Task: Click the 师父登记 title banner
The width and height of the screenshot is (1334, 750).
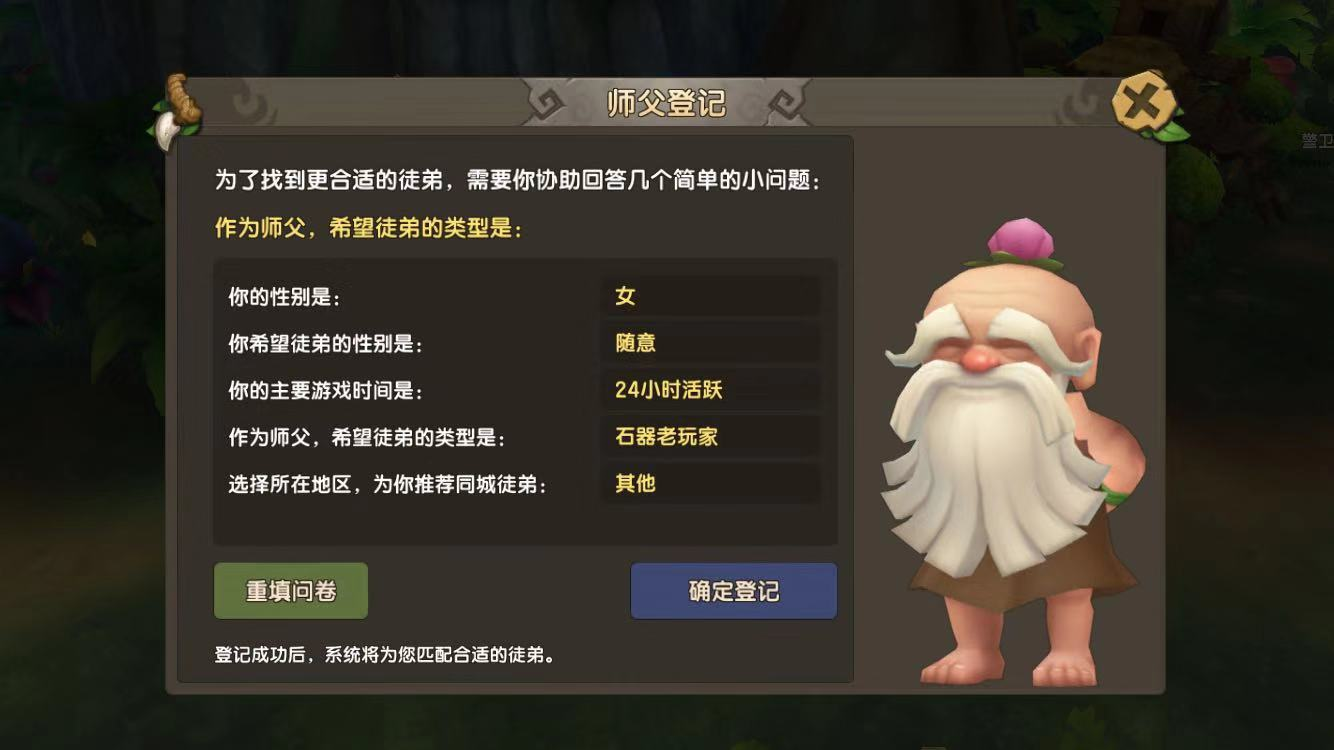Action: tap(667, 102)
